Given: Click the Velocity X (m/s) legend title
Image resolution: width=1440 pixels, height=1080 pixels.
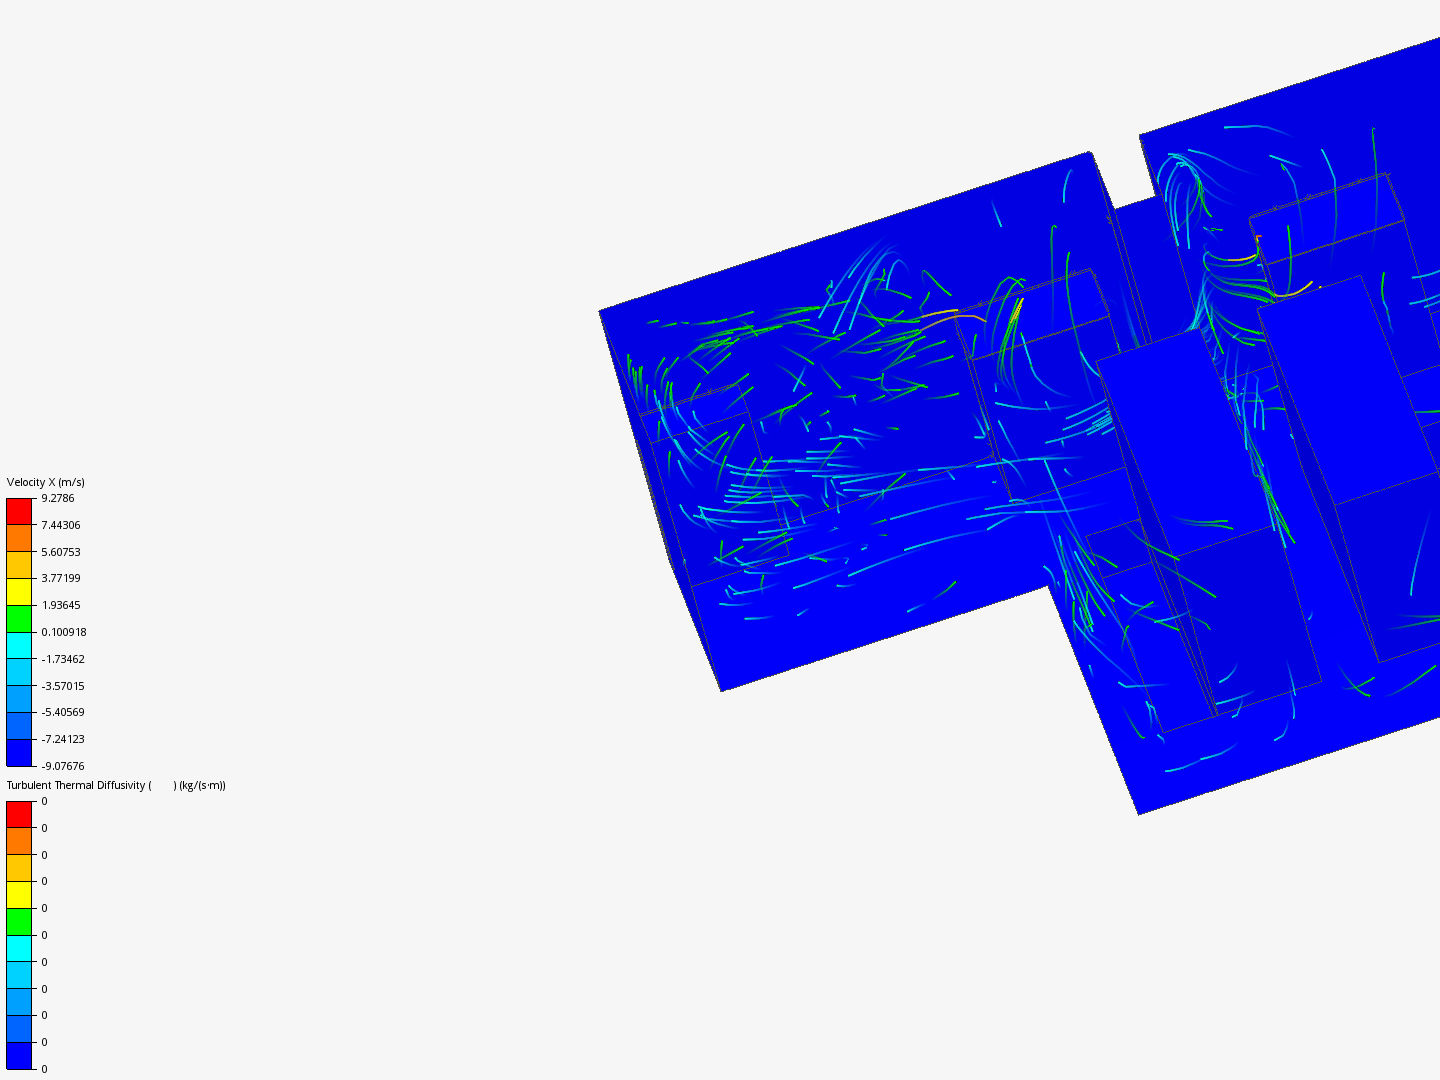Looking at the screenshot, I should coord(46,482).
